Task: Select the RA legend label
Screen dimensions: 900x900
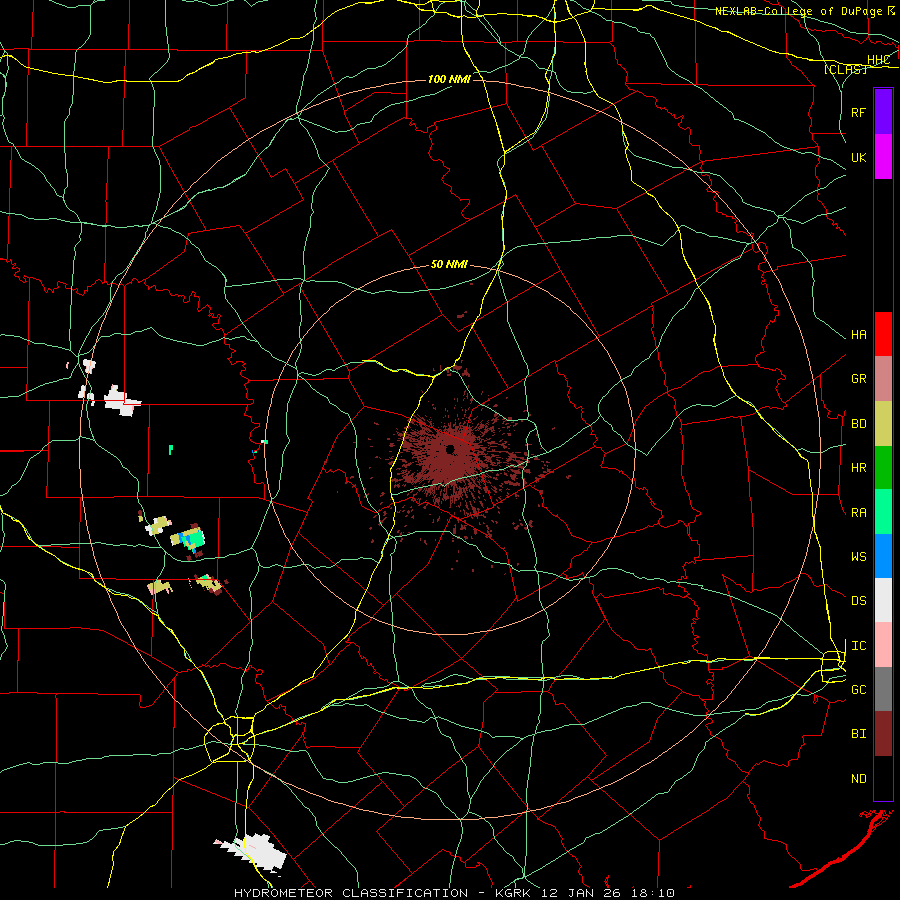Action: [x=858, y=513]
